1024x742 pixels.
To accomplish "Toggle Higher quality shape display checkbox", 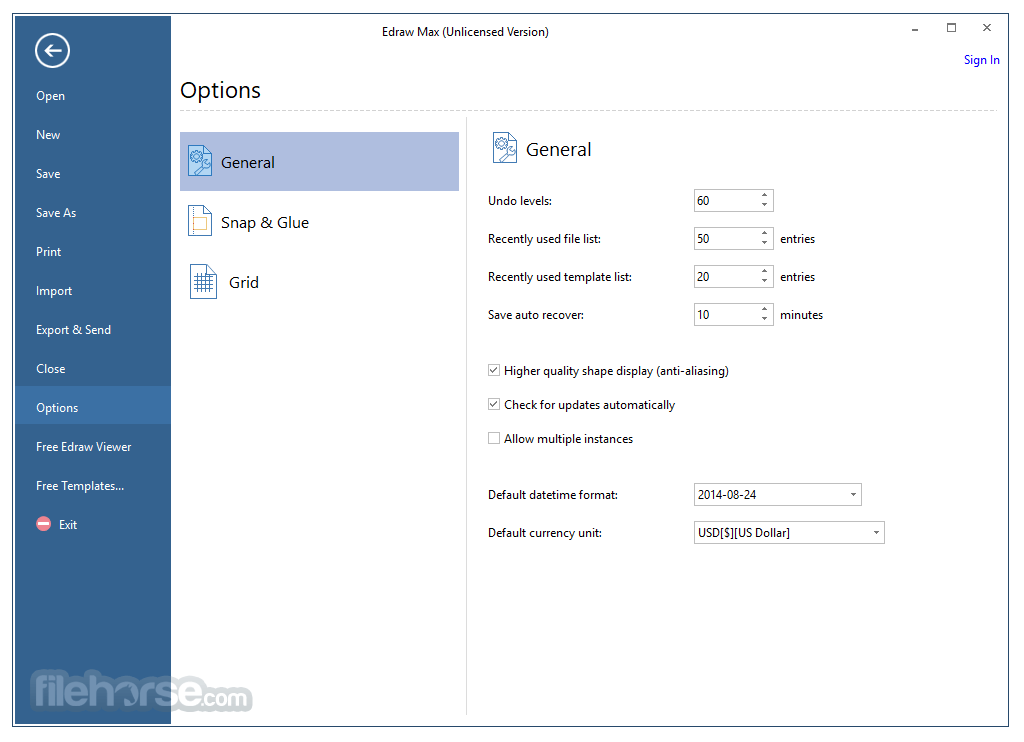I will click(494, 370).
